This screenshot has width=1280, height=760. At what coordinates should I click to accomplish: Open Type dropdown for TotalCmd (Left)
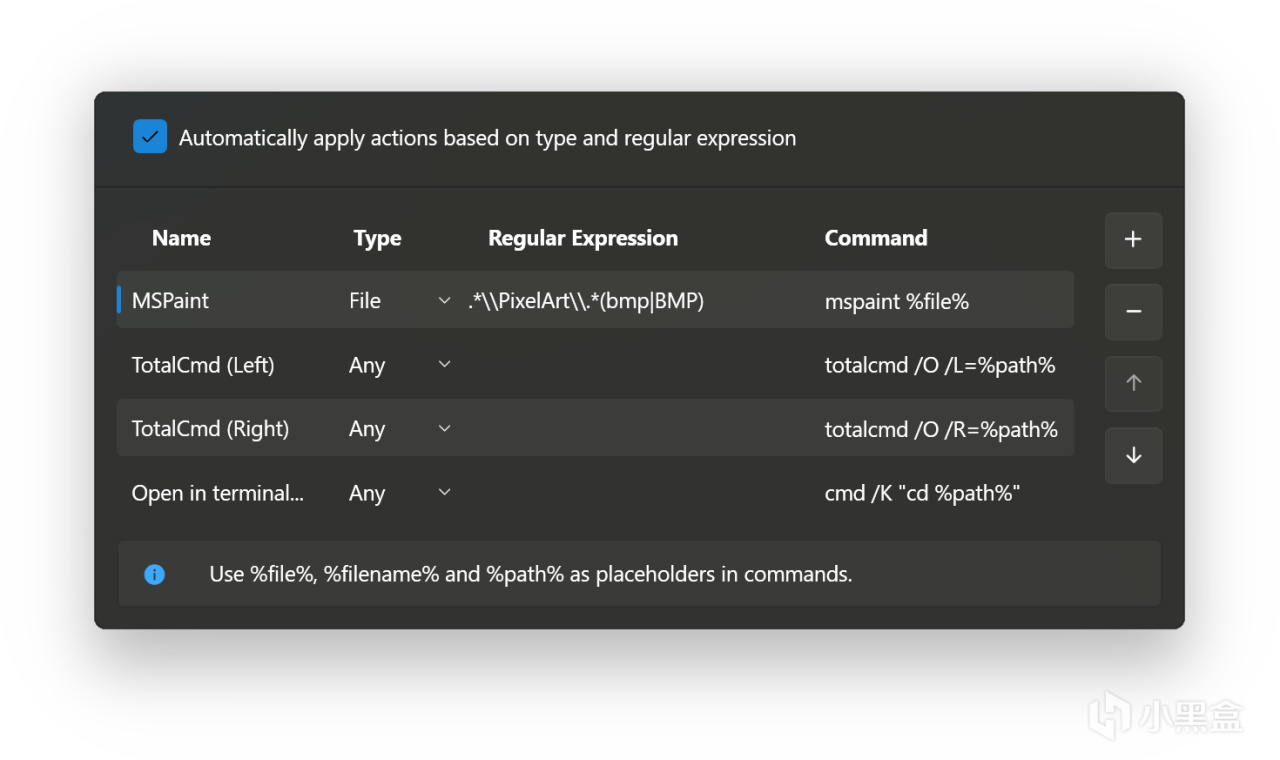click(444, 365)
